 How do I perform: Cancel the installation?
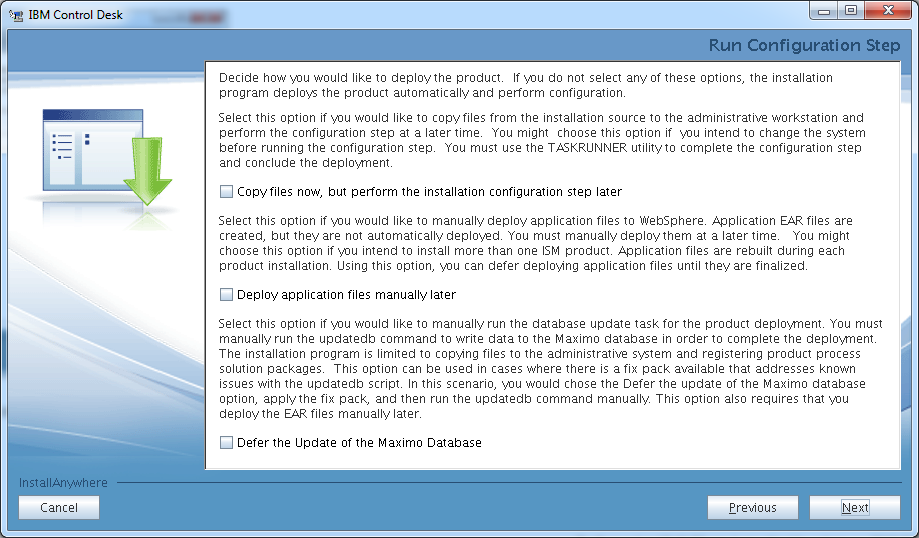click(x=59, y=508)
